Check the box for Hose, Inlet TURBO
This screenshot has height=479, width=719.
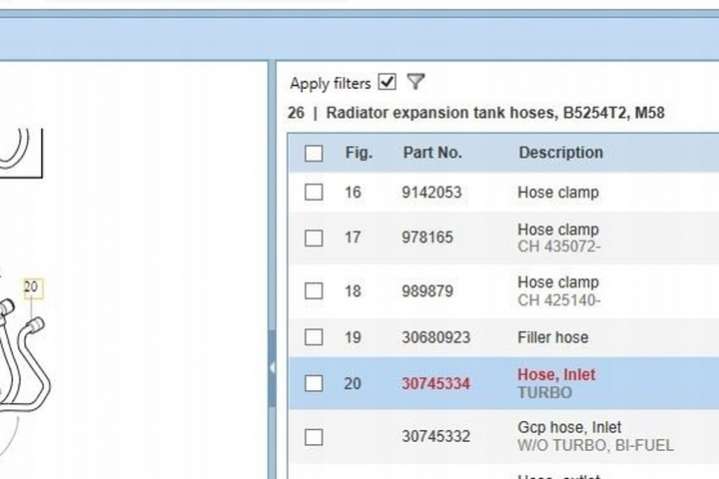tap(314, 383)
